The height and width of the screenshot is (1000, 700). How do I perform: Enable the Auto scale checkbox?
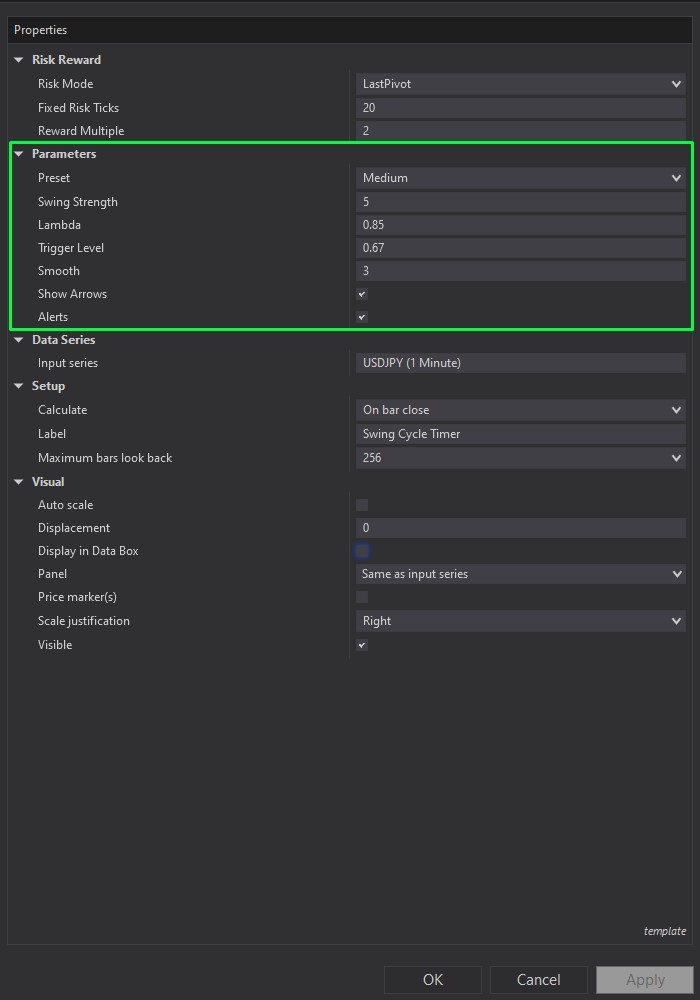(x=362, y=505)
